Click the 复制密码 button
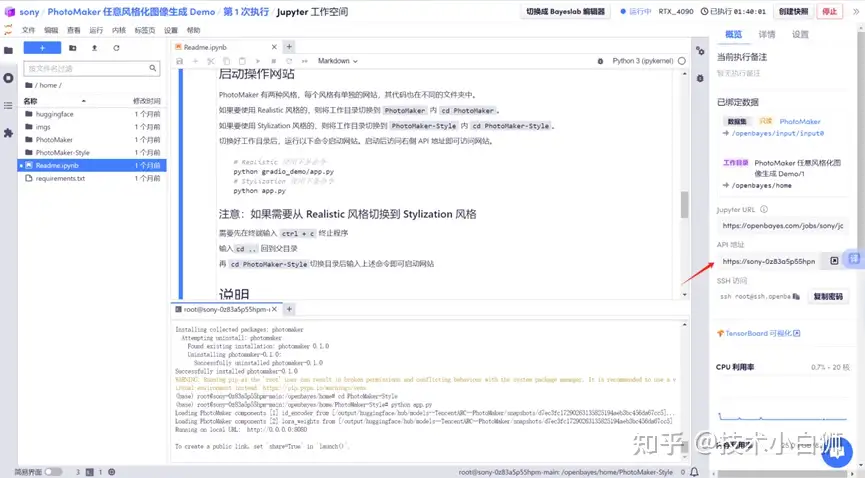The image size is (865, 478). (x=828, y=296)
